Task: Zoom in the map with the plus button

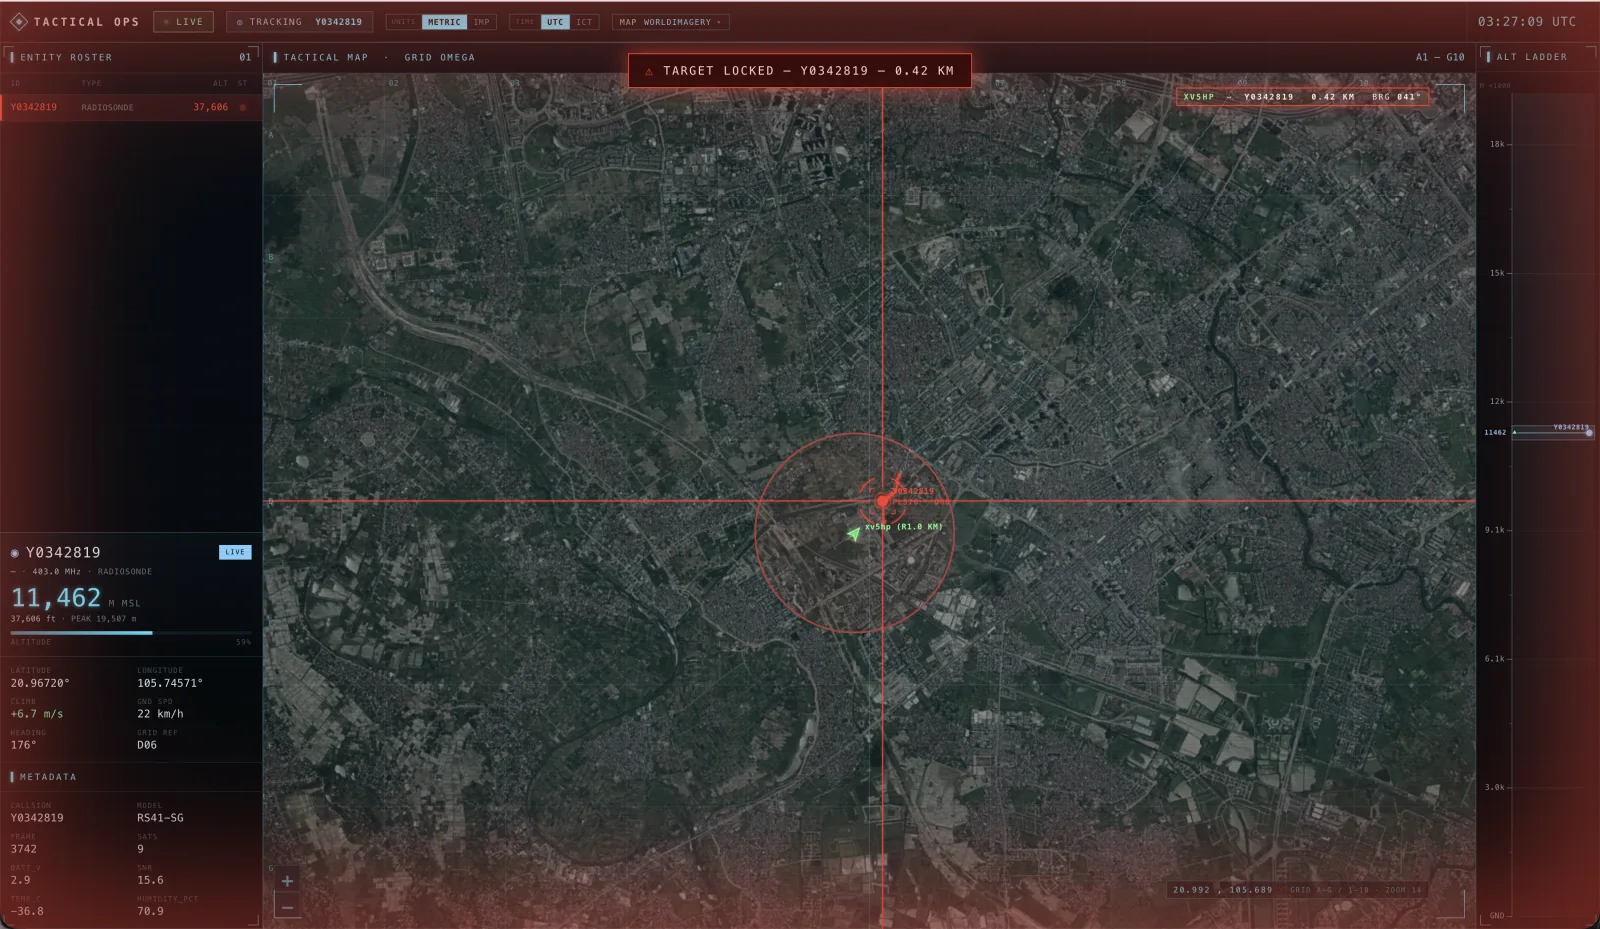Action: pos(287,881)
